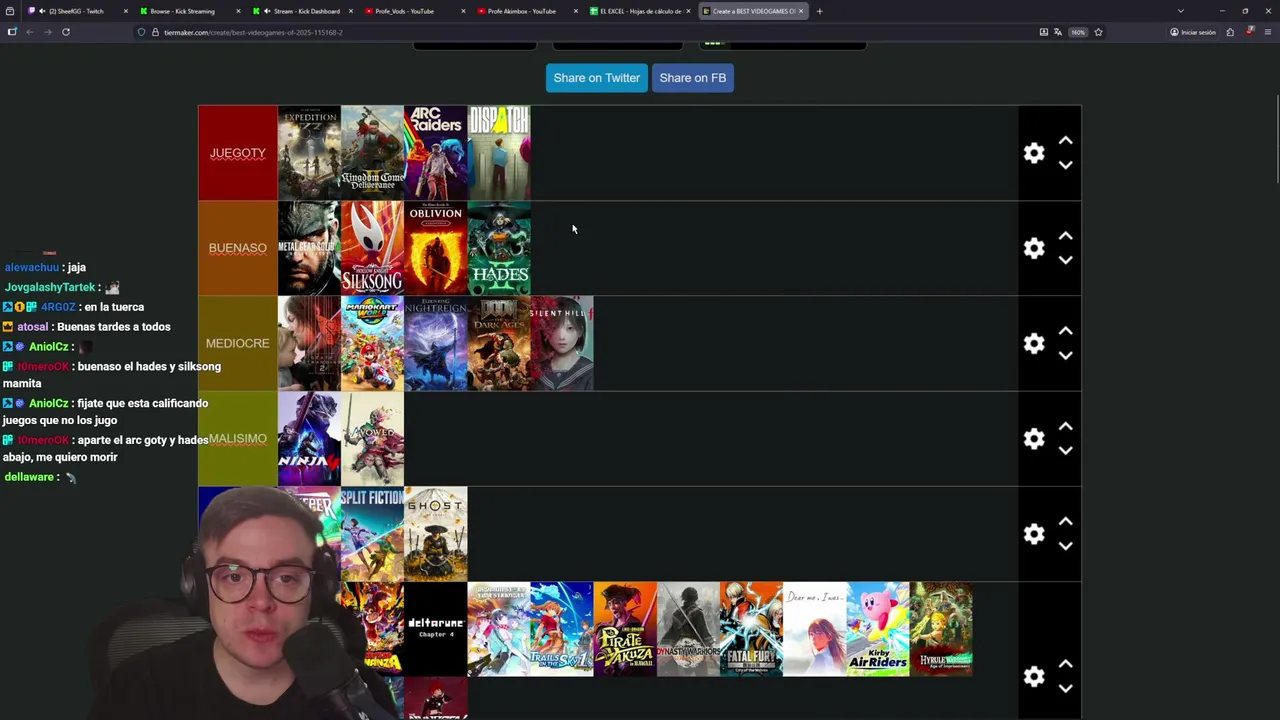Move Deltarune row up with arrow
Image resolution: width=1280 pixels, height=720 pixels.
[x=1066, y=665]
